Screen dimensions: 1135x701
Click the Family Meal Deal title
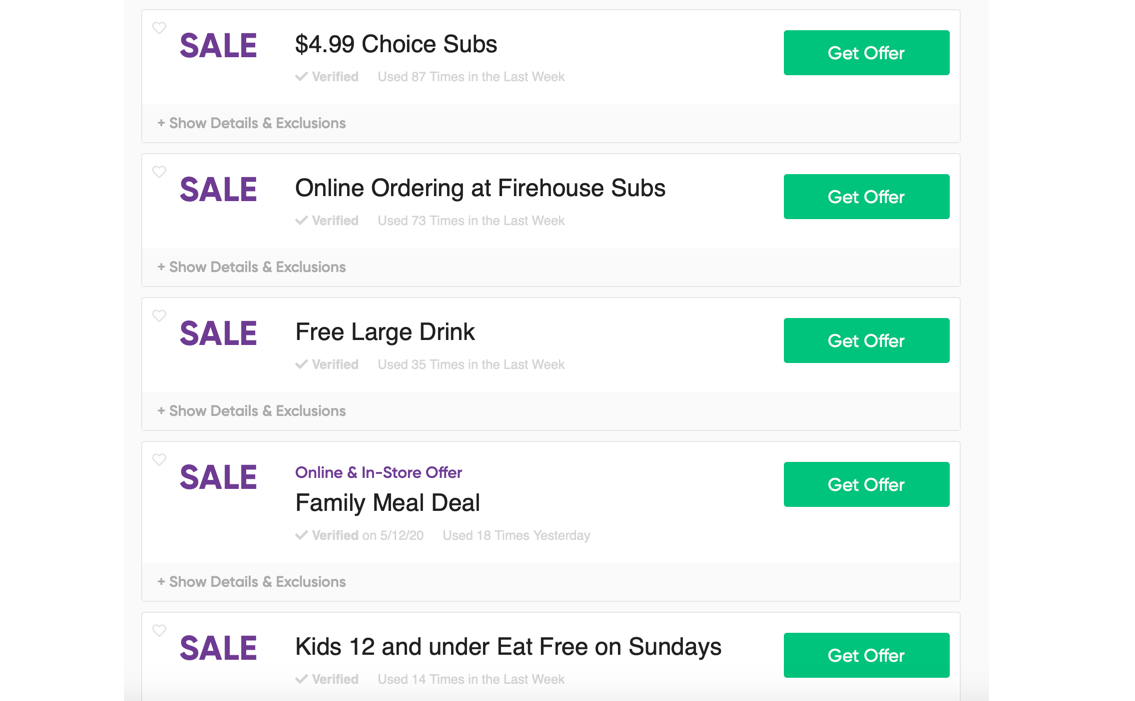point(388,503)
